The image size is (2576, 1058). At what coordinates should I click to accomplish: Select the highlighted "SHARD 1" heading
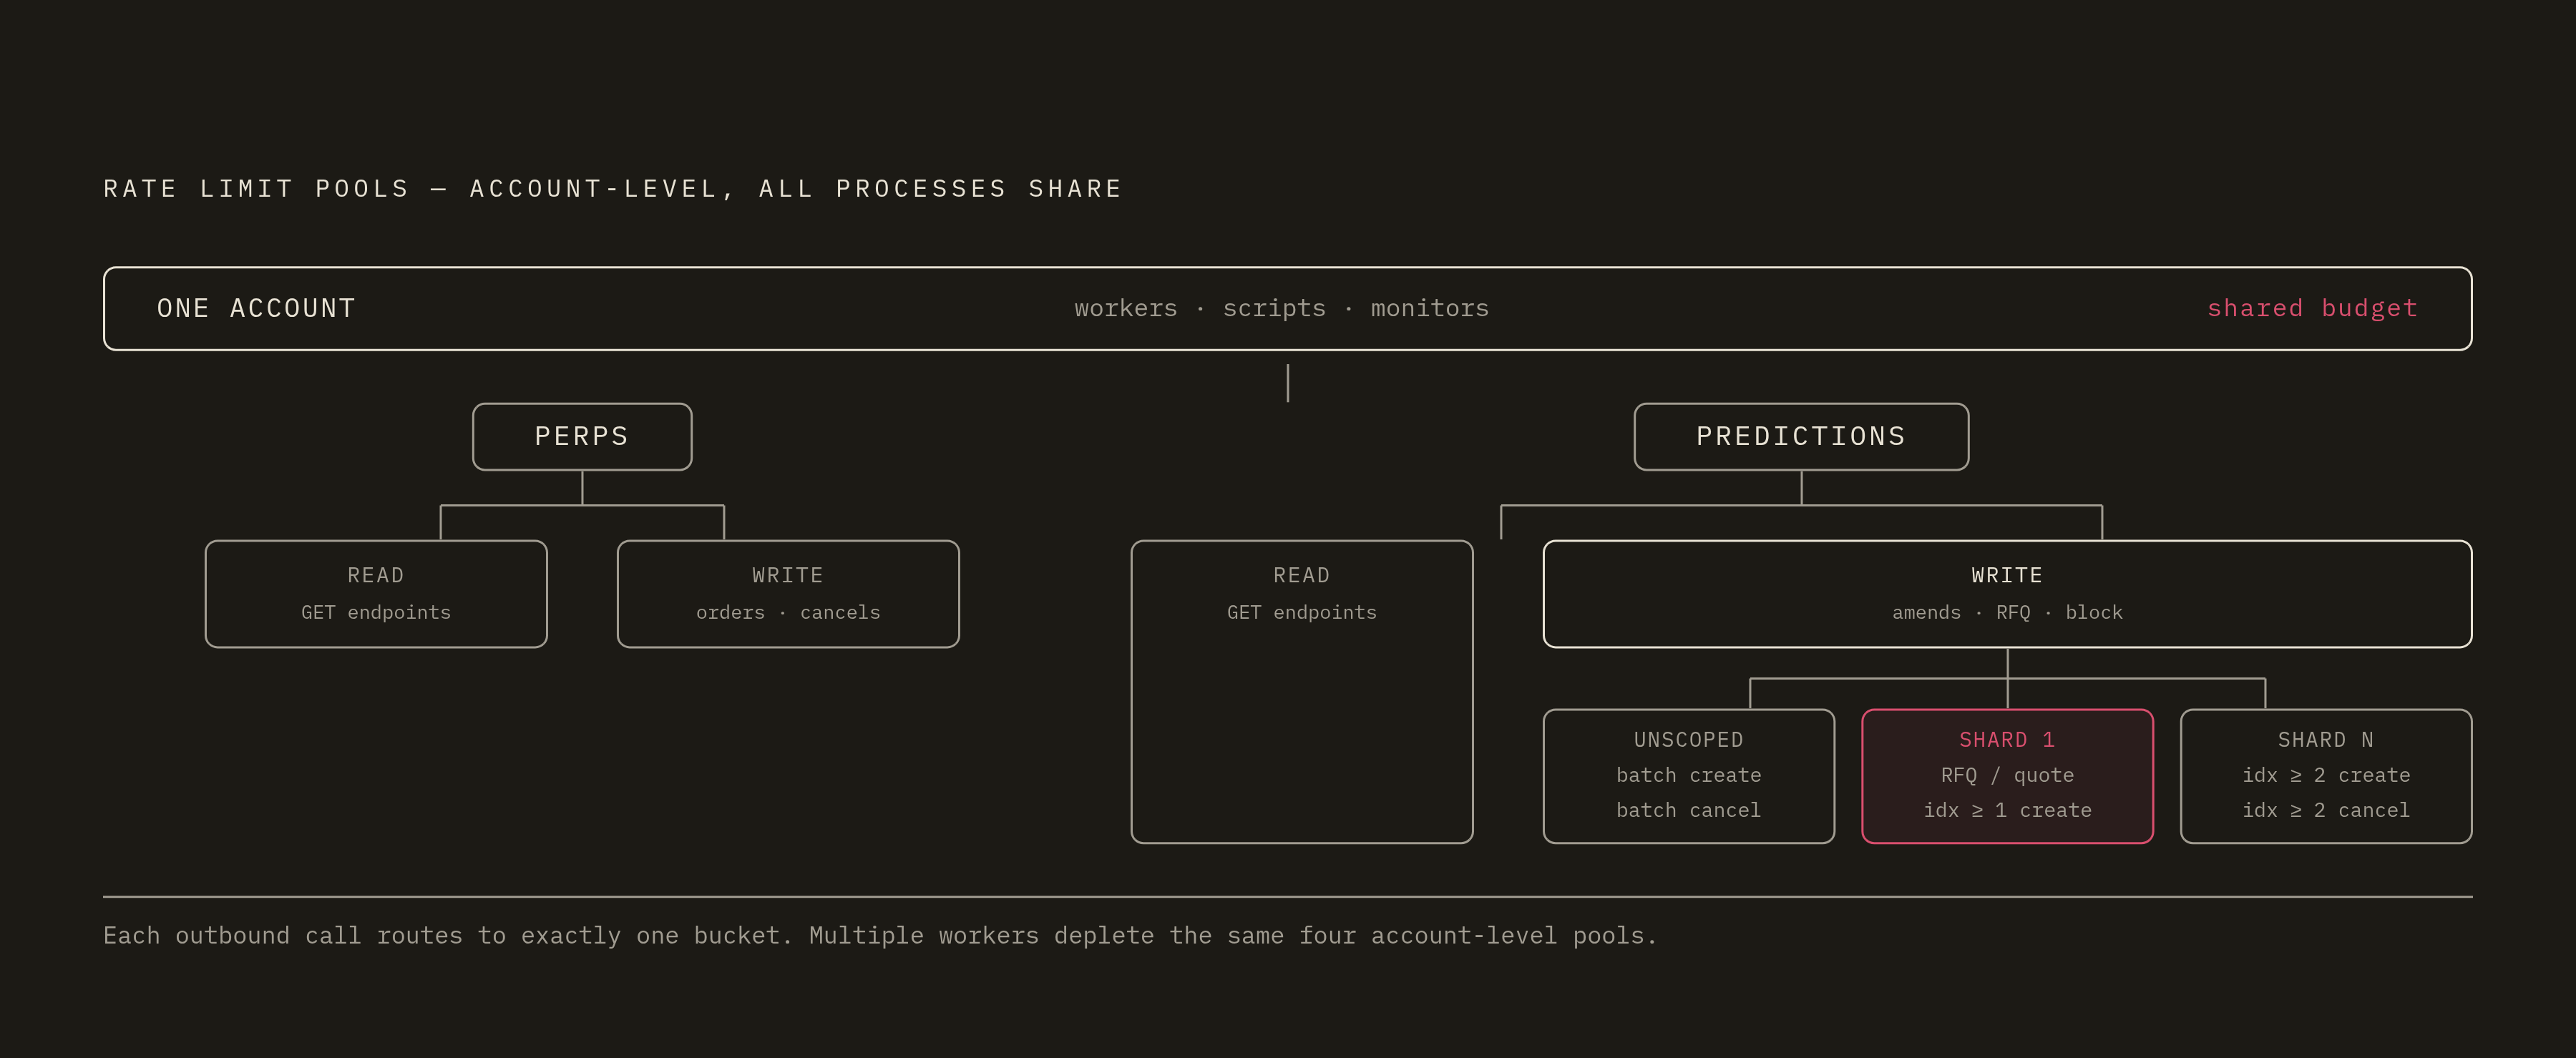2007,740
